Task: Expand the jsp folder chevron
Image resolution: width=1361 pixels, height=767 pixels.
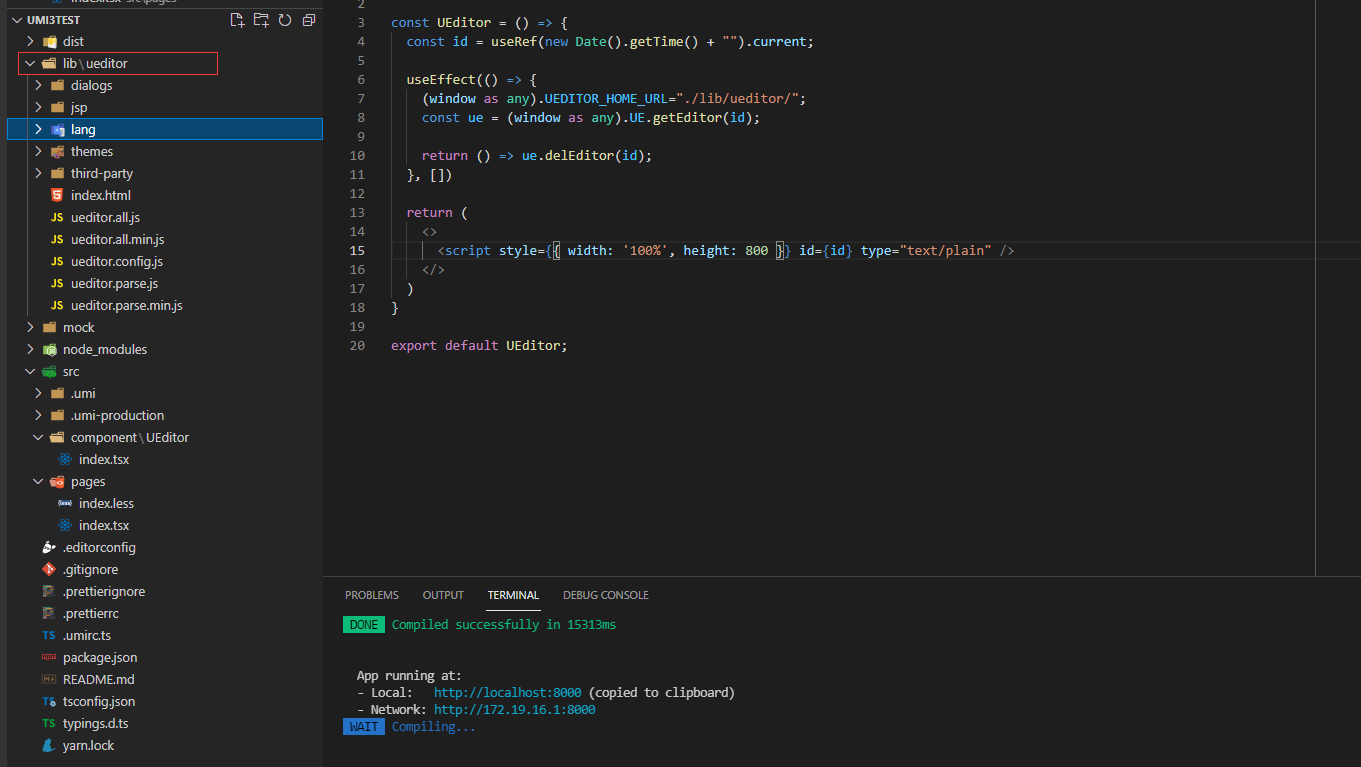Action: point(38,107)
